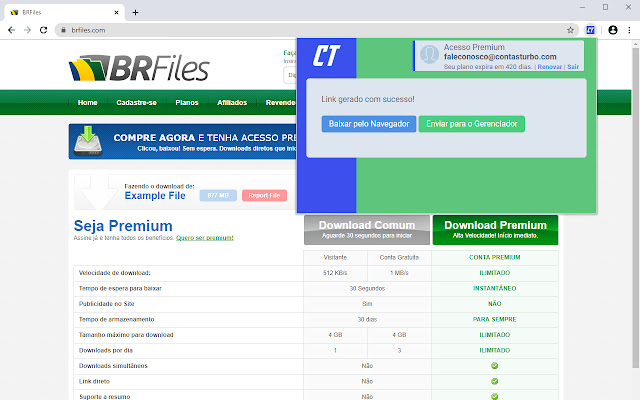The height and width of the screenshot is (400, 640).
Task: Open the Planos menu item
Action: point(187,102)
